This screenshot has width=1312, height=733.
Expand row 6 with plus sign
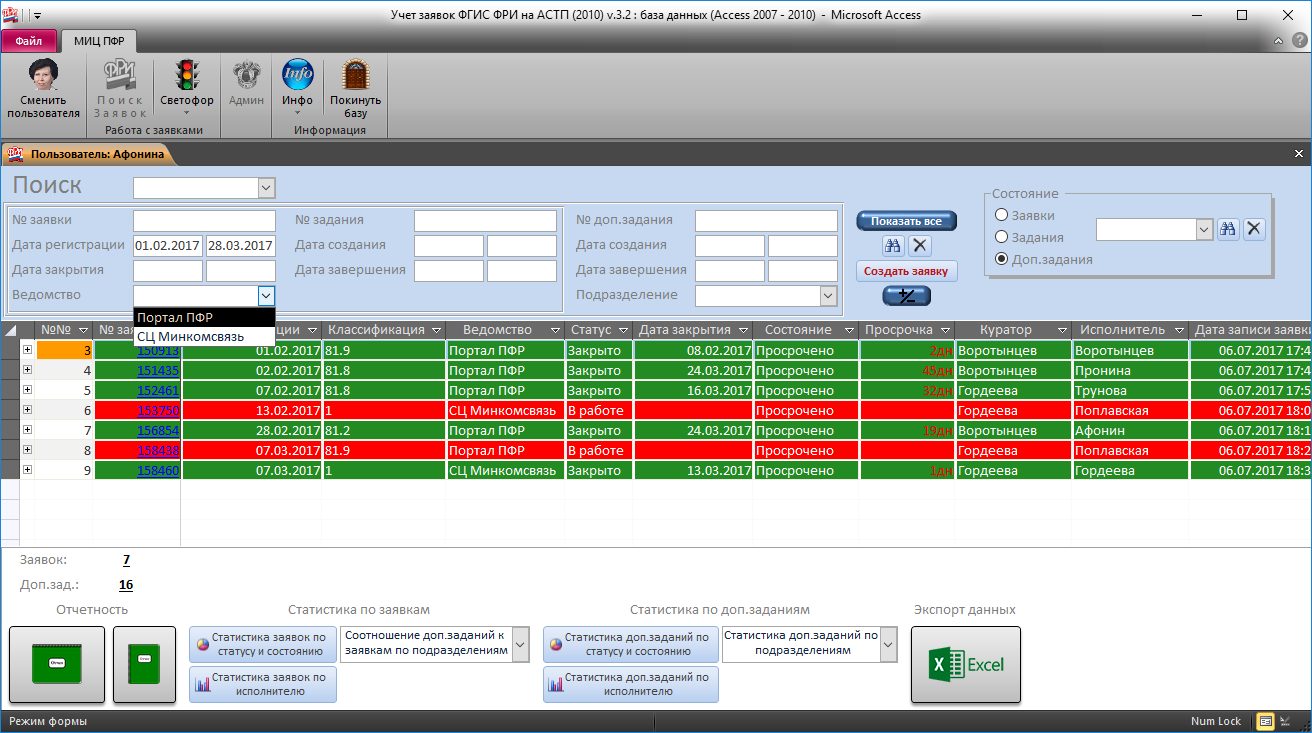(27, 410)
